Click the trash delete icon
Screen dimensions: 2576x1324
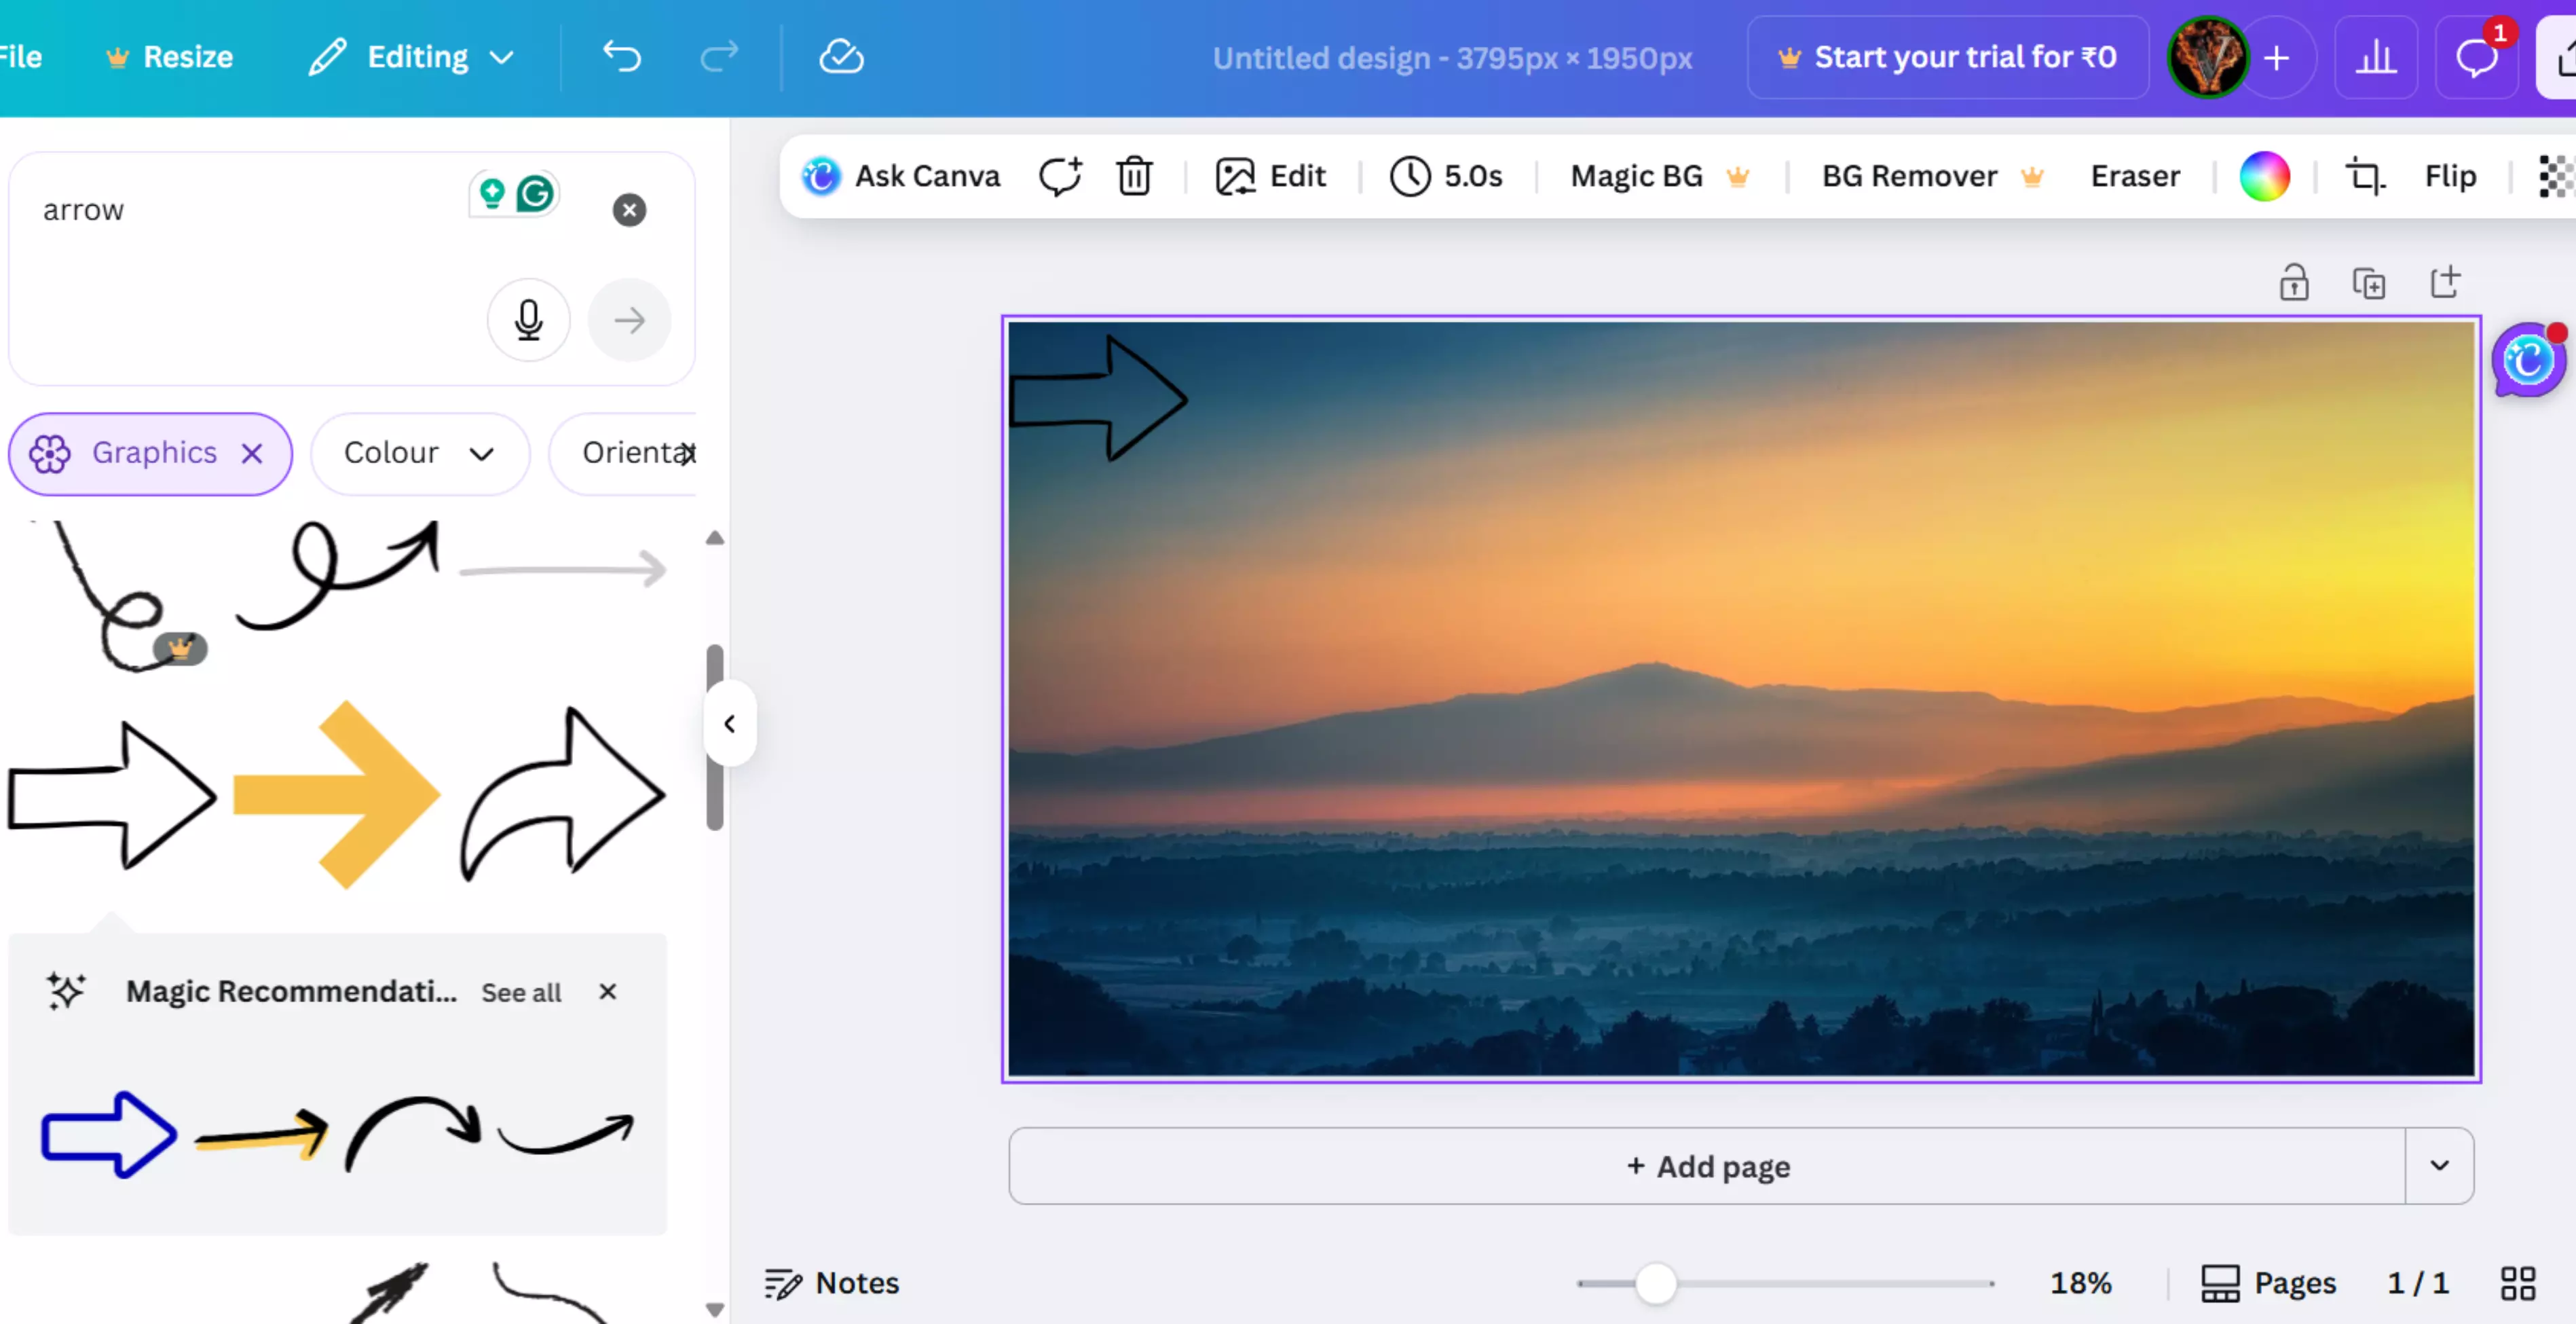[x=1134, y=176]
